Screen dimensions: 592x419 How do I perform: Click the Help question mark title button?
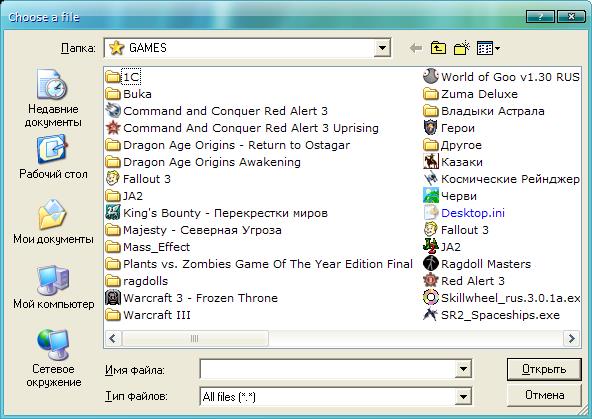(x=540, y=17)
